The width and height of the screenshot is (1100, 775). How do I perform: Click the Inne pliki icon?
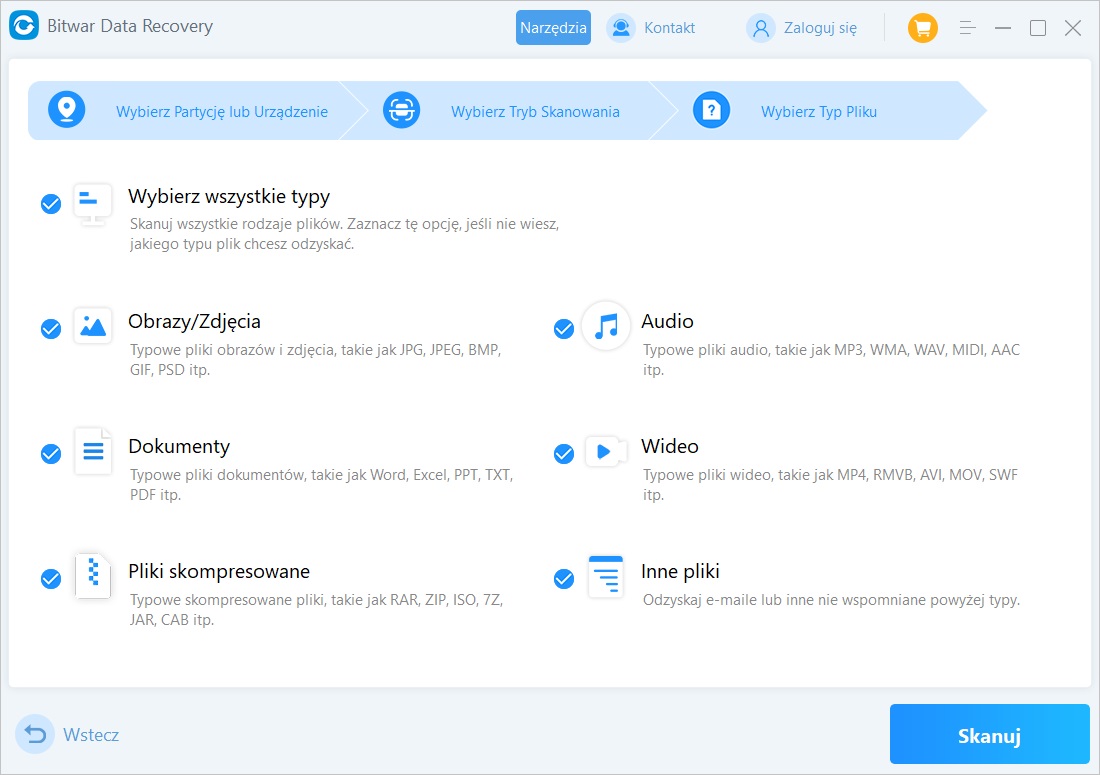tap(606, 576)
